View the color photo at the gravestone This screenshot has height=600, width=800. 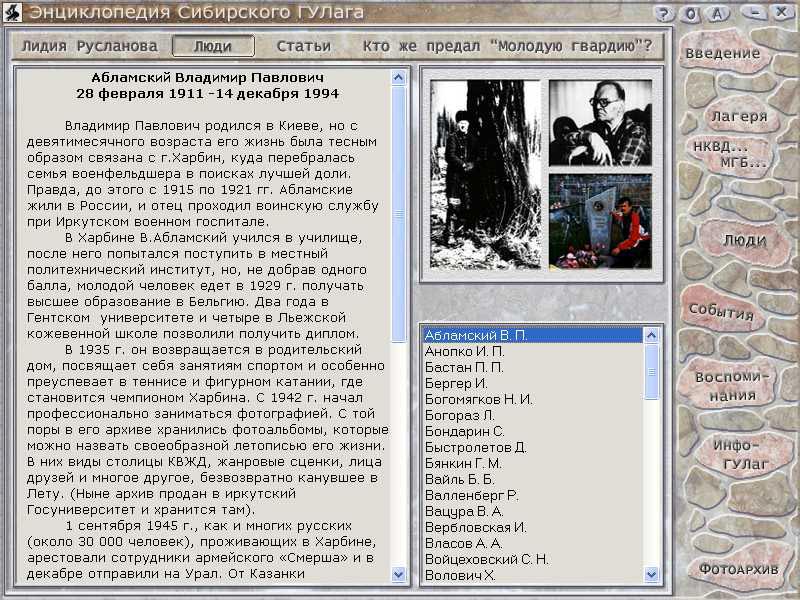601,221
